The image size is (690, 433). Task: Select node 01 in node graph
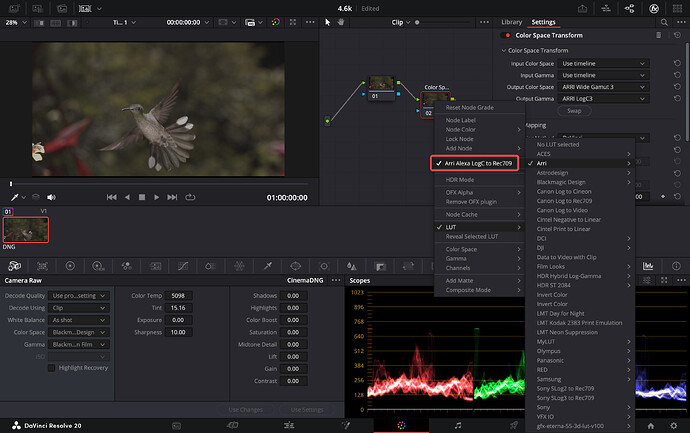click(x=381, y=88)
